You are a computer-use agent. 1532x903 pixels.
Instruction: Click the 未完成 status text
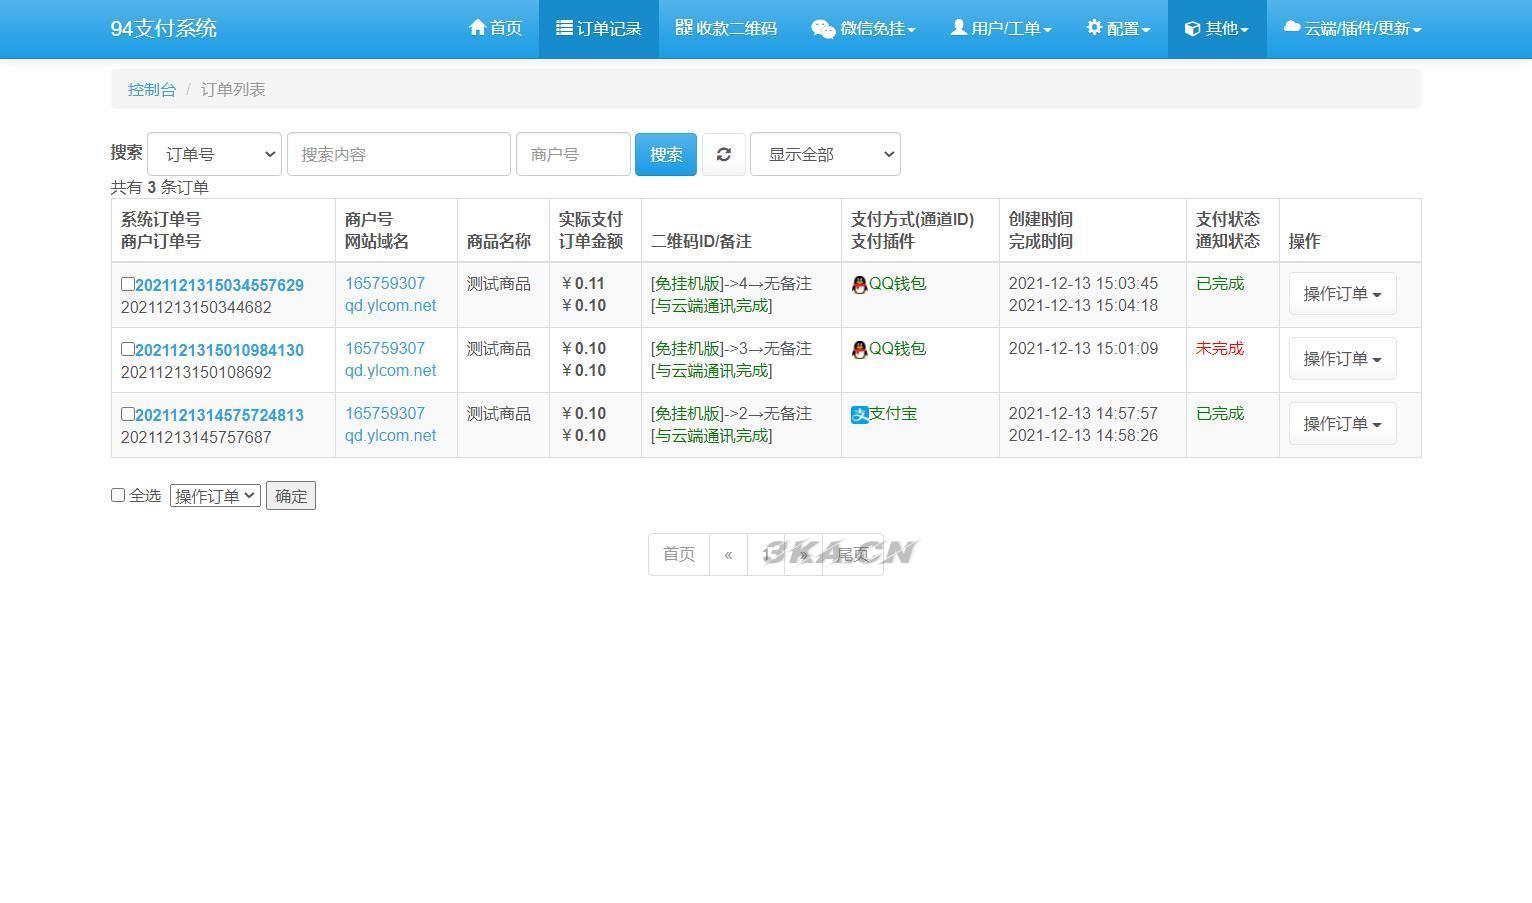point(1220,349)
